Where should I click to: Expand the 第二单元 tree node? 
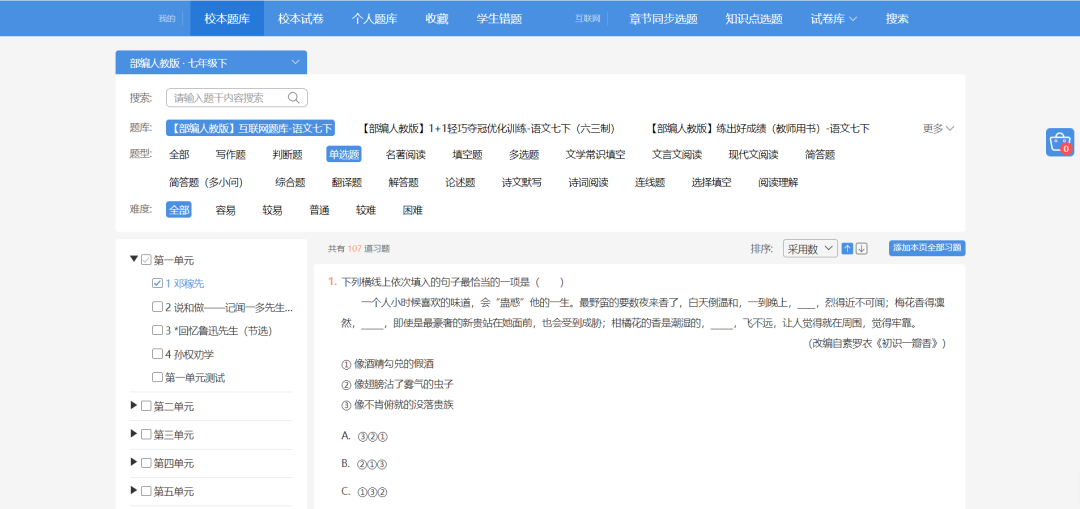click(x=134, y=406)
